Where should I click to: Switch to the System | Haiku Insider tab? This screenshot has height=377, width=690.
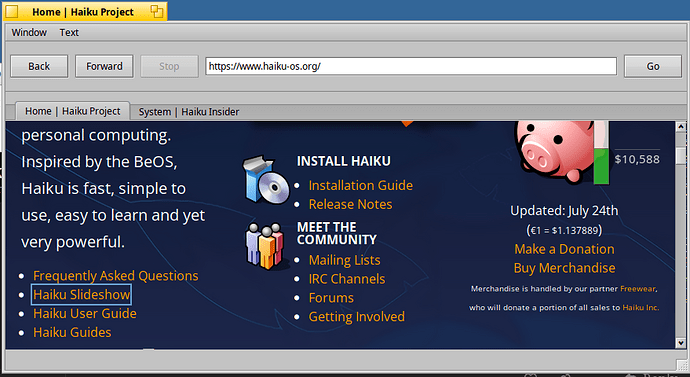[x=189, y=112]
